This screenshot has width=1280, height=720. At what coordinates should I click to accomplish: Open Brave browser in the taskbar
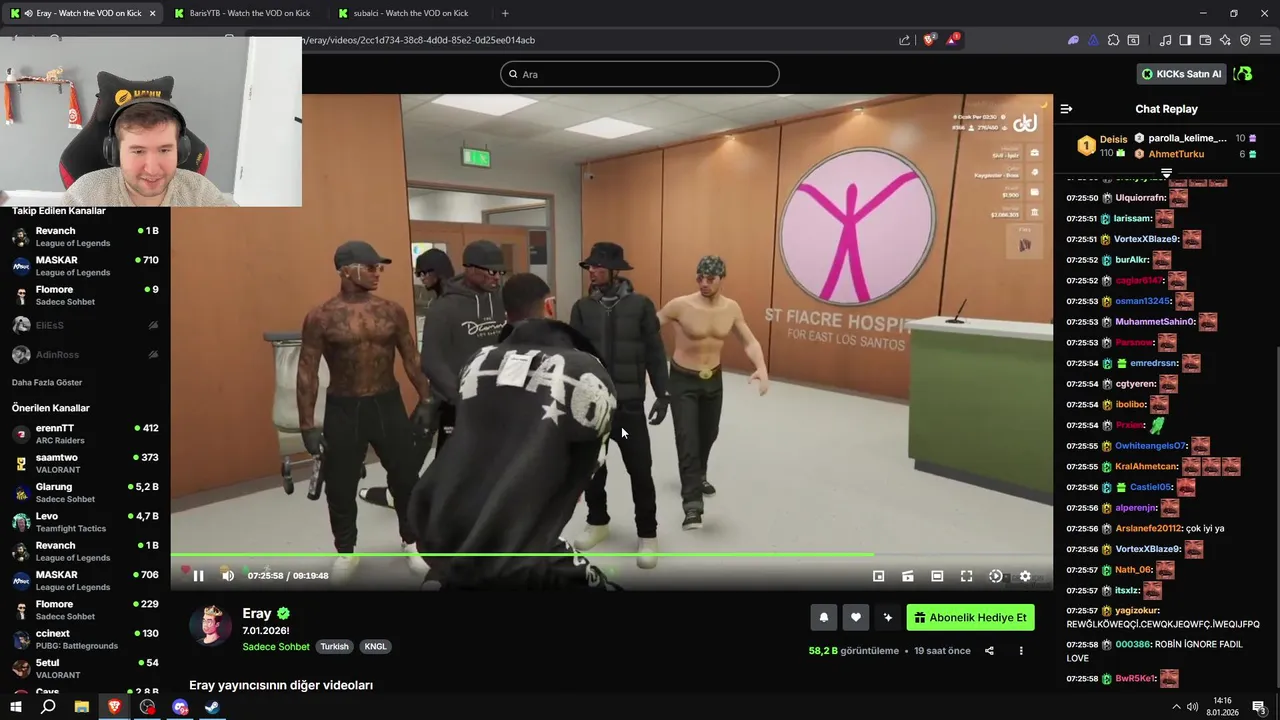(114, 707)
